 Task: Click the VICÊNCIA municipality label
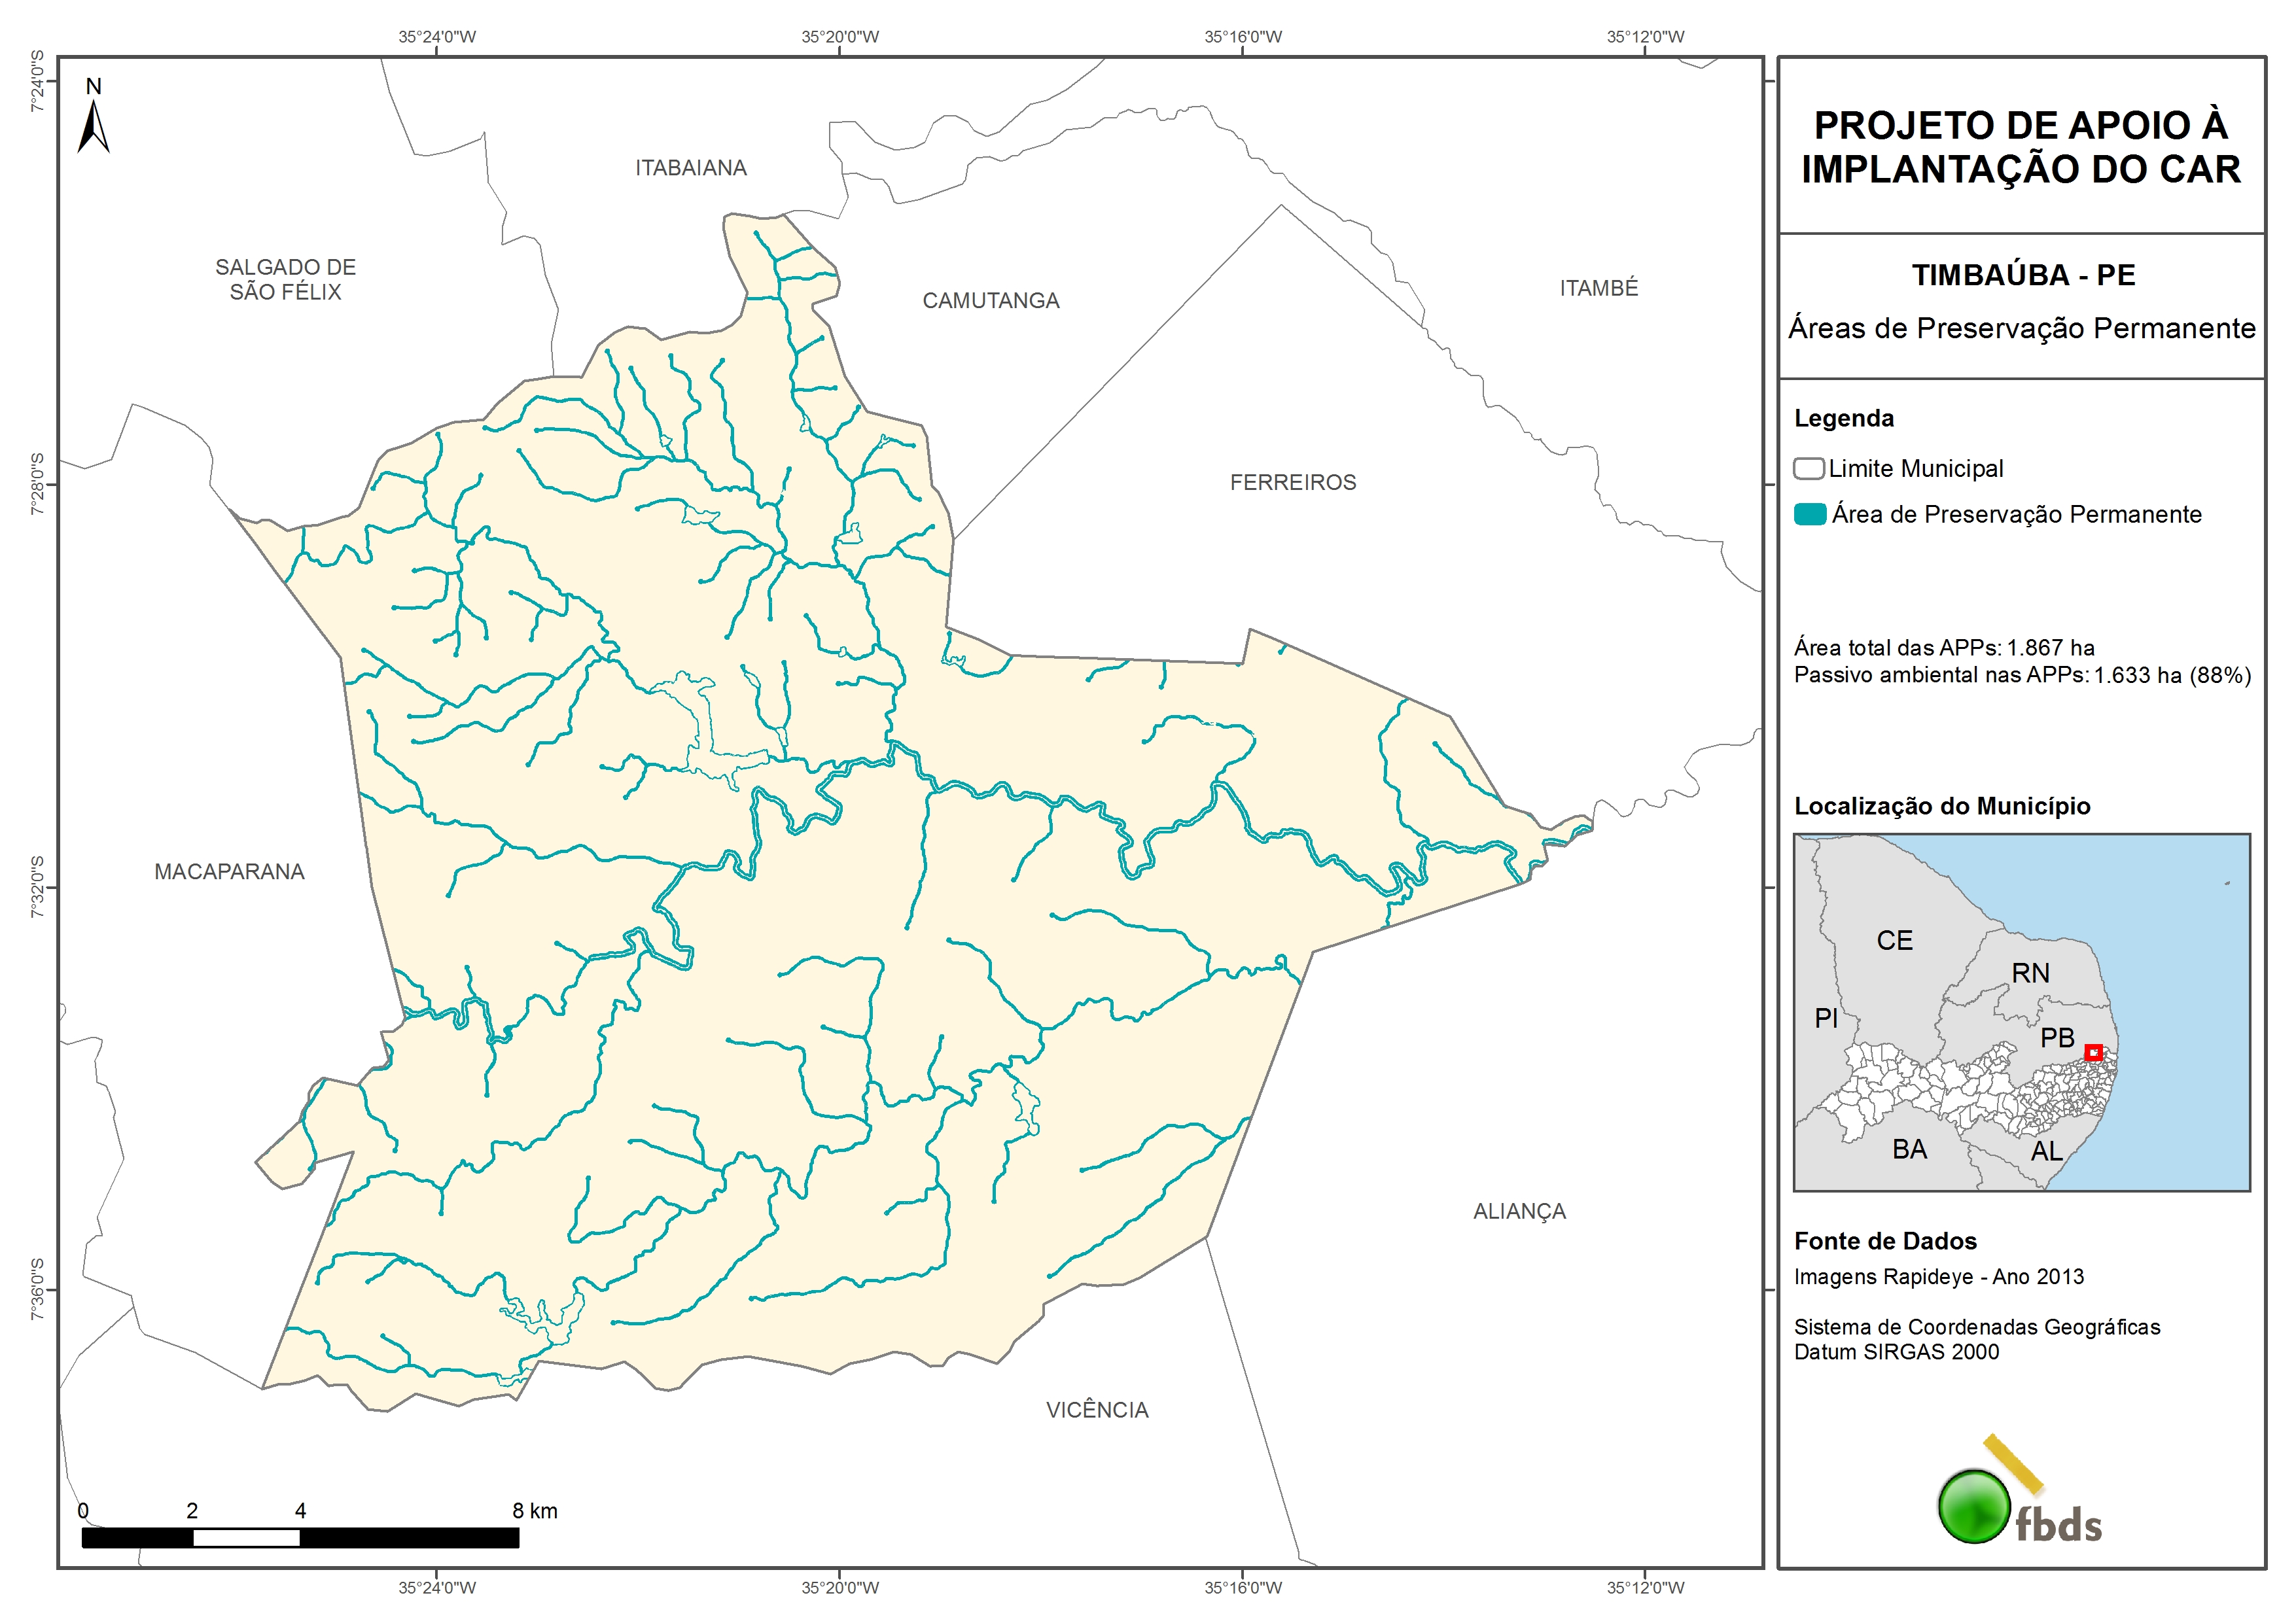[1097, 1410]
